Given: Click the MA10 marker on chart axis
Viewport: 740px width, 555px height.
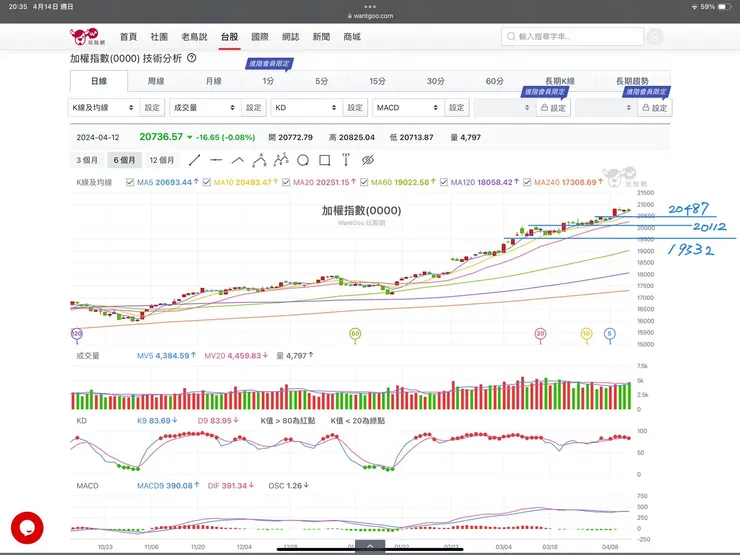Looking at the screenshot, I should [586, 335].
